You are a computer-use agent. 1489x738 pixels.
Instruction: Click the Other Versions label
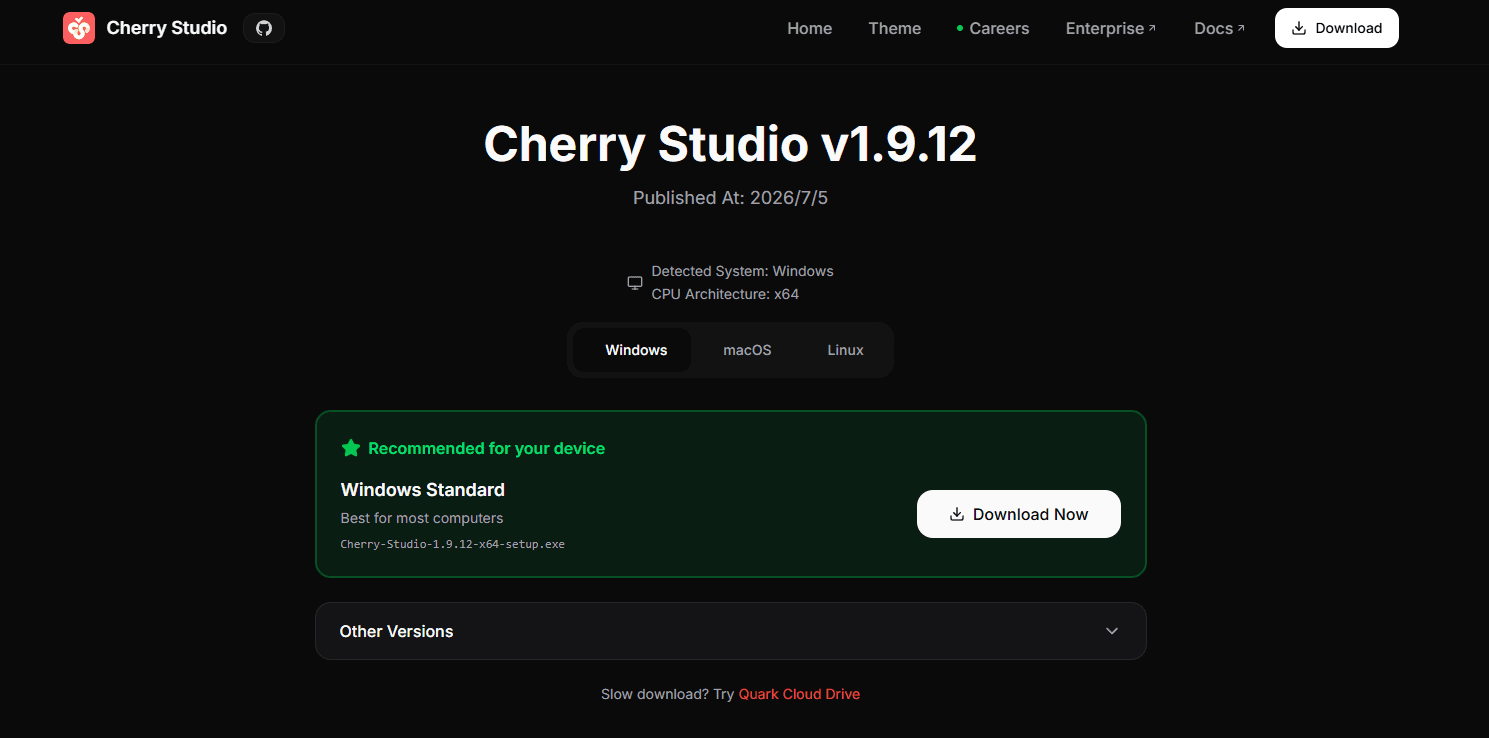click(396, 631)
